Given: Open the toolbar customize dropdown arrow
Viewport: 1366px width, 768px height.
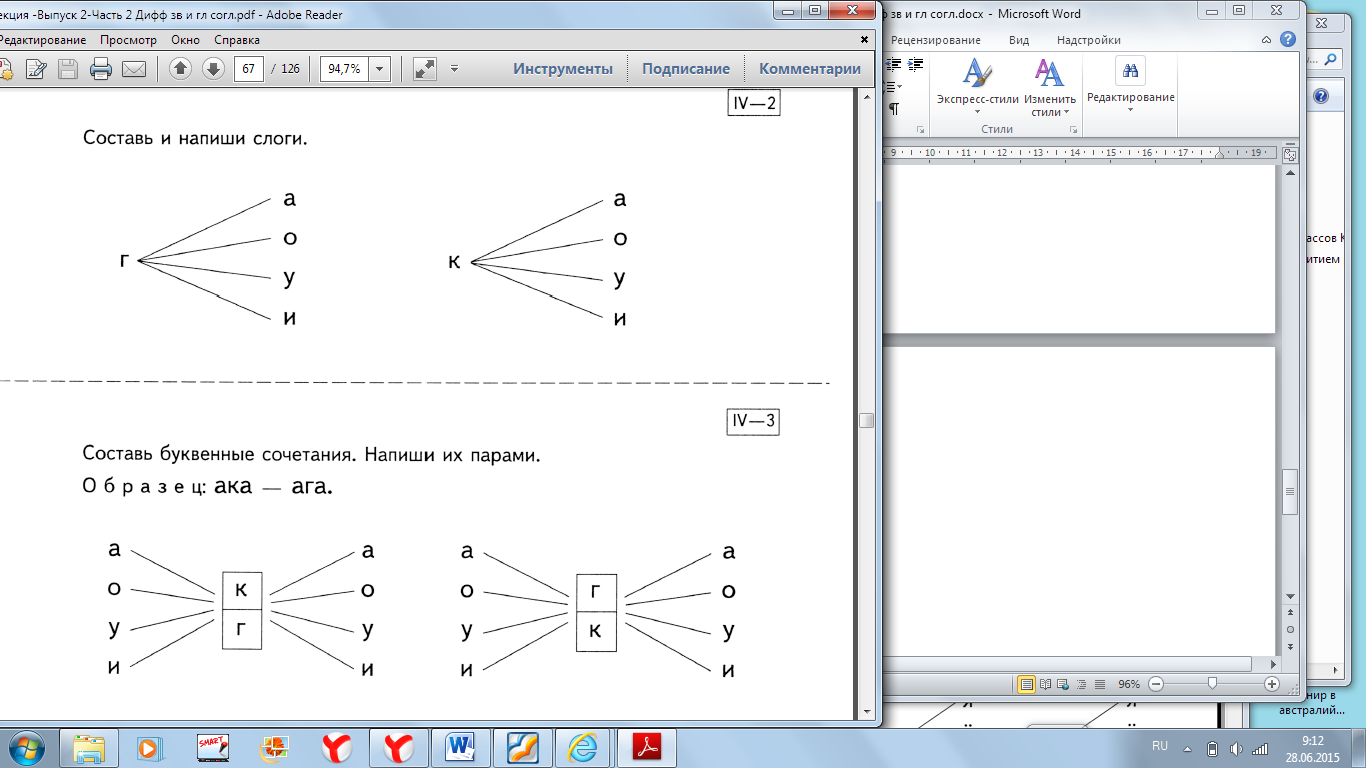Looking at the screenshot, I should coord(454,69).
